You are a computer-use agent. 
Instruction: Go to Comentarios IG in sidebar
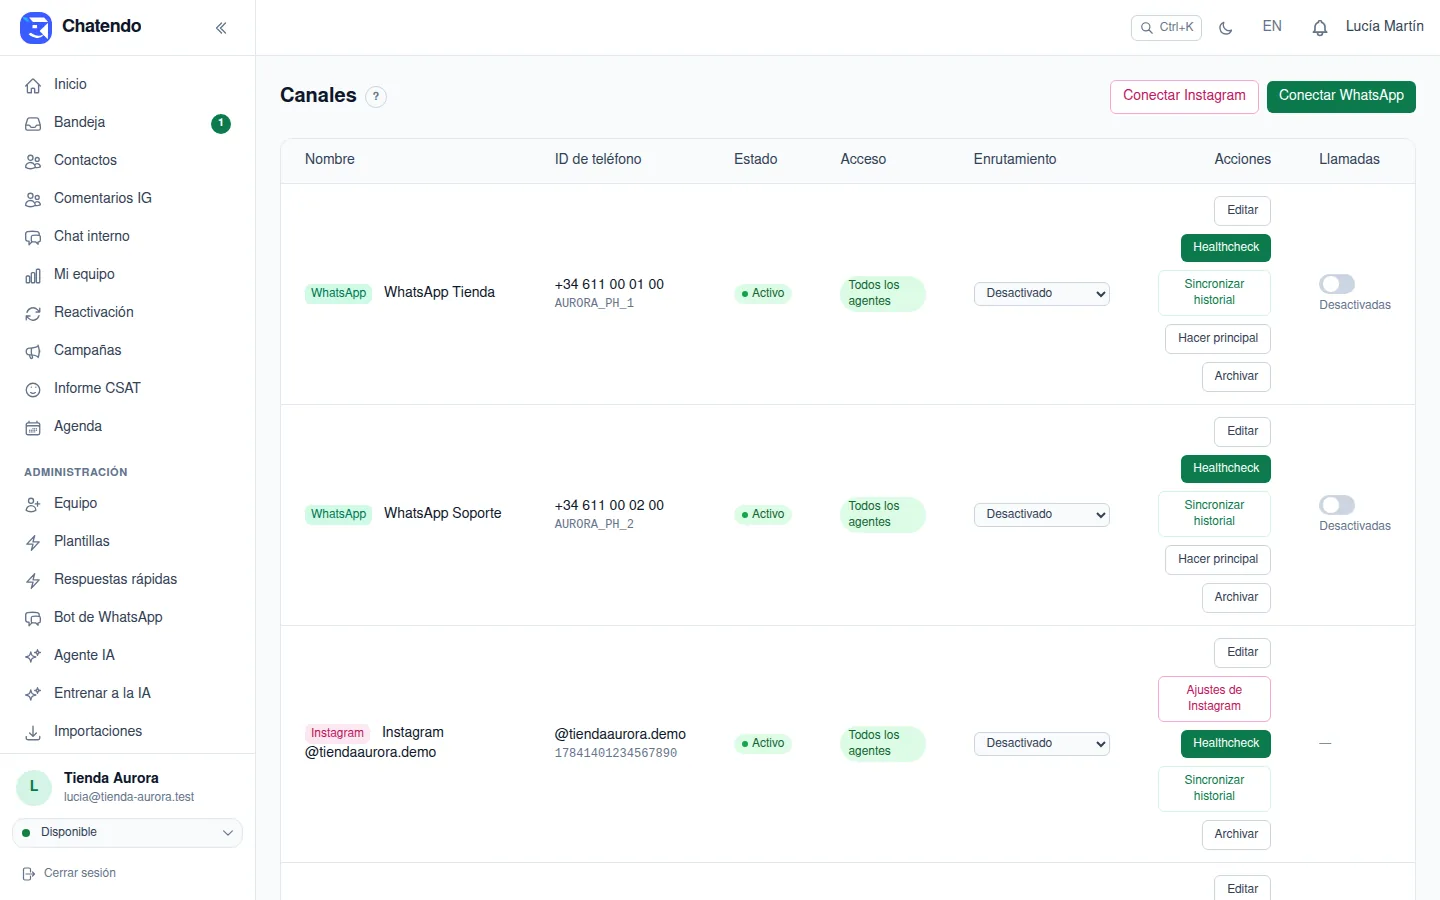tap(127, 198)
